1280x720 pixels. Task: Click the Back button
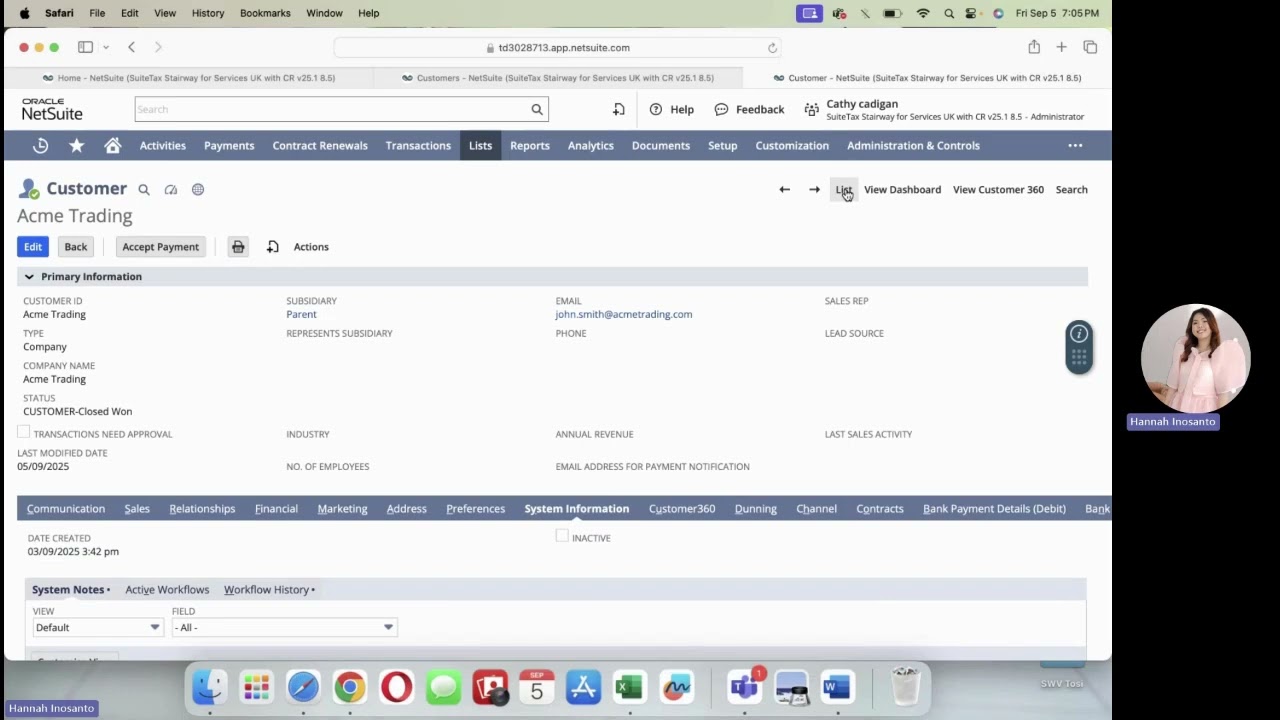[76, 247]
